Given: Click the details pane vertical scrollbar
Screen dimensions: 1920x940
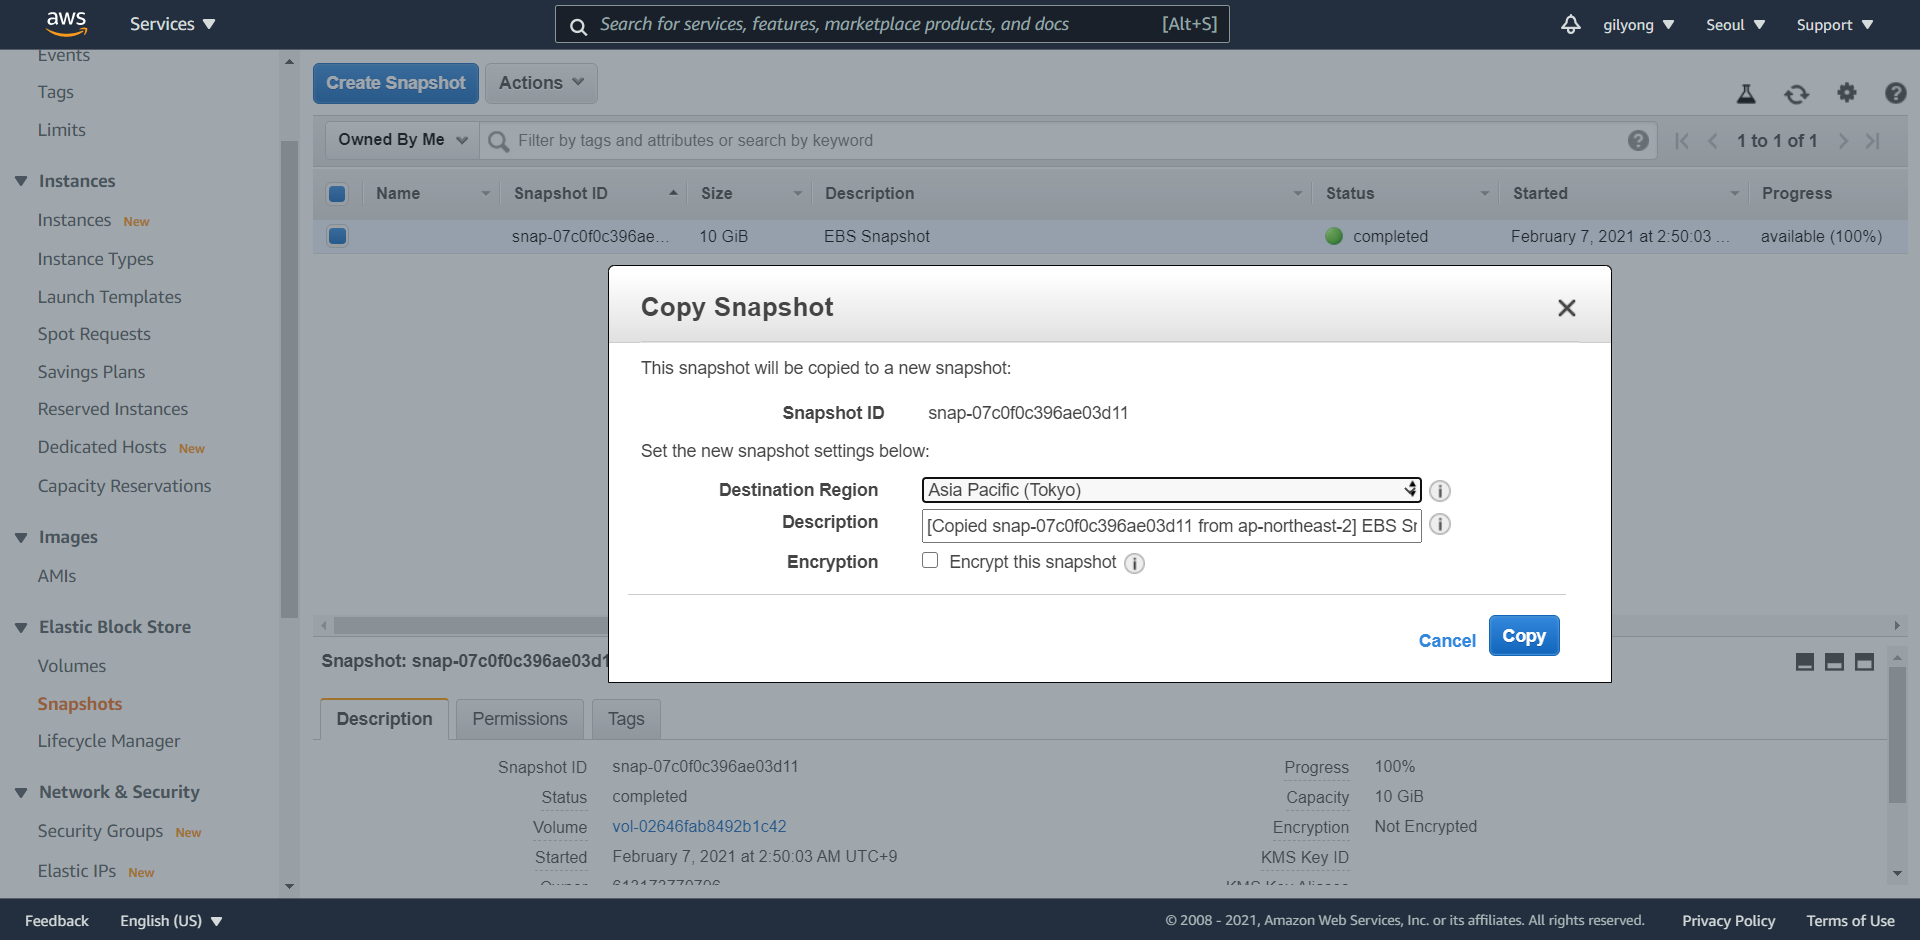Looking at the screenshot, I should [x=1897, y=735].
